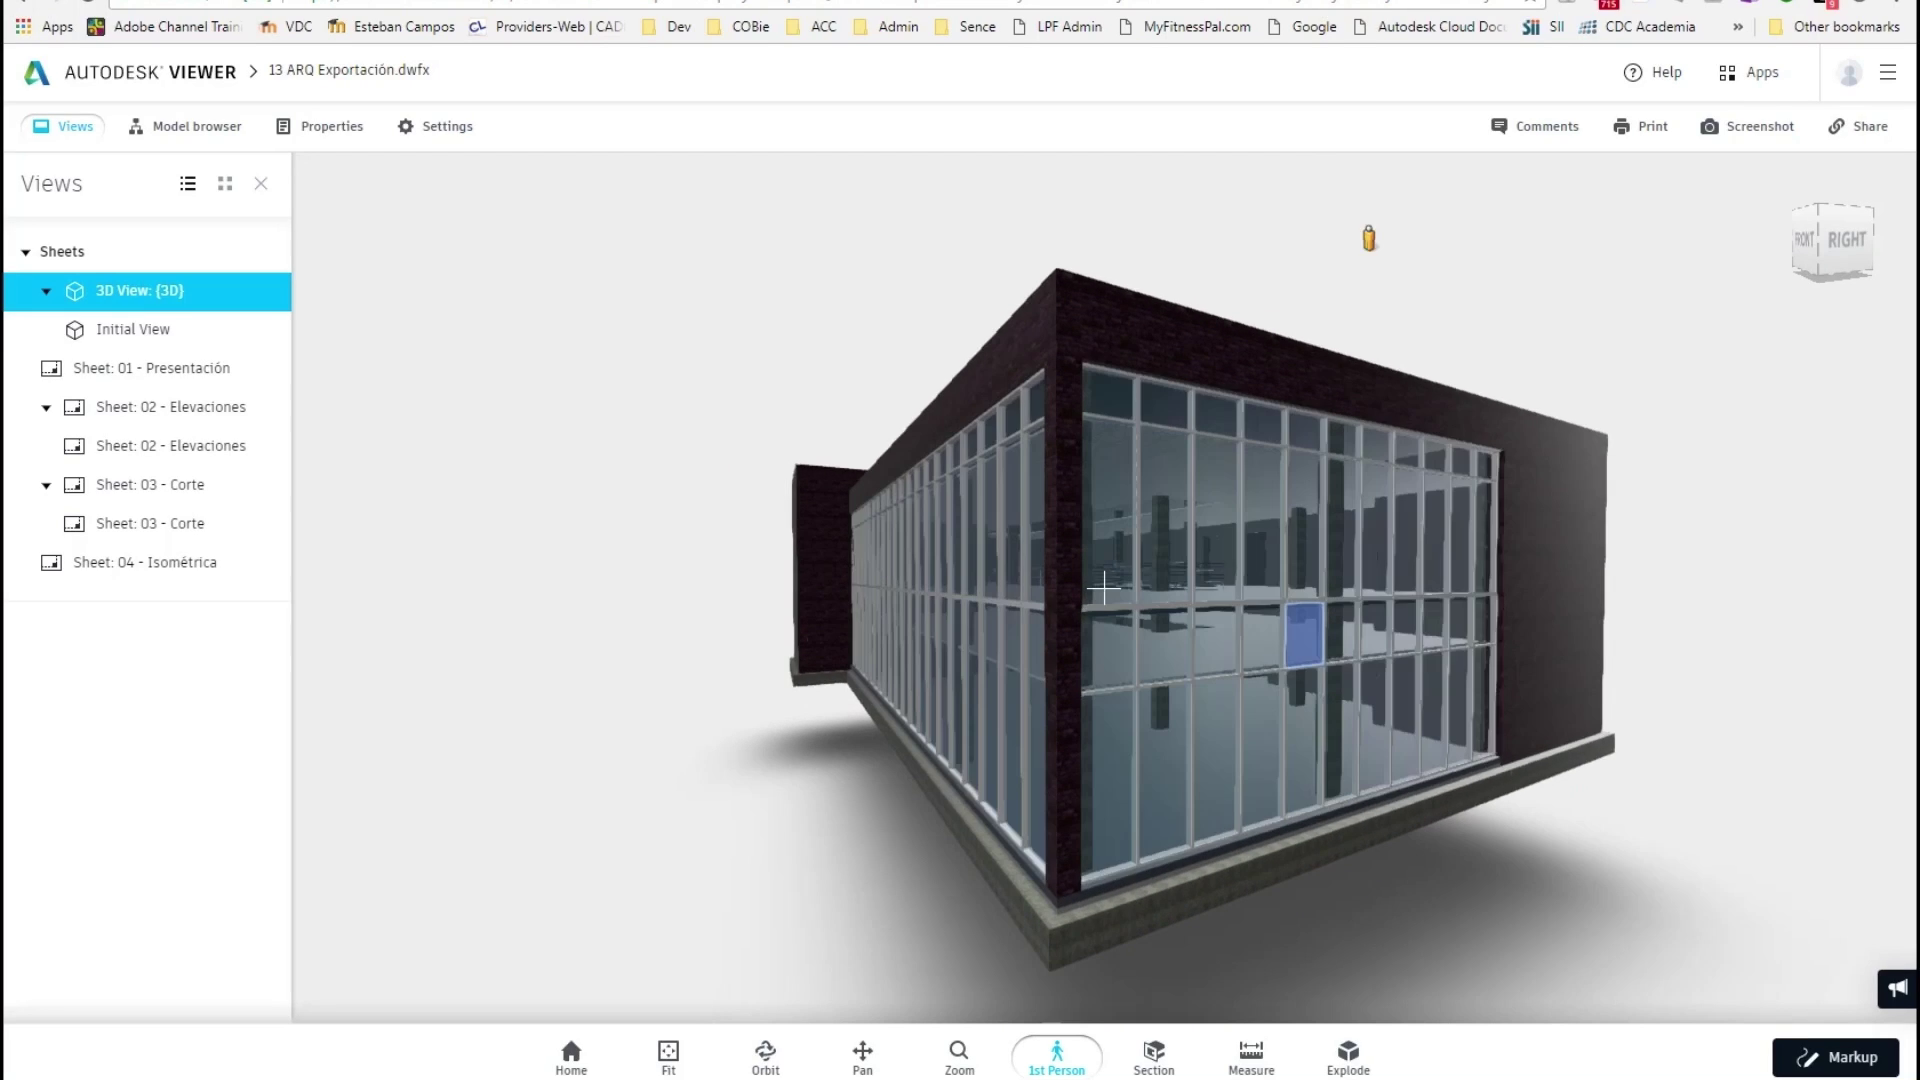Click the Share button
Image resolution: width=1920 pixels, height=1080 pixels.
click(x=1858, y=127)
